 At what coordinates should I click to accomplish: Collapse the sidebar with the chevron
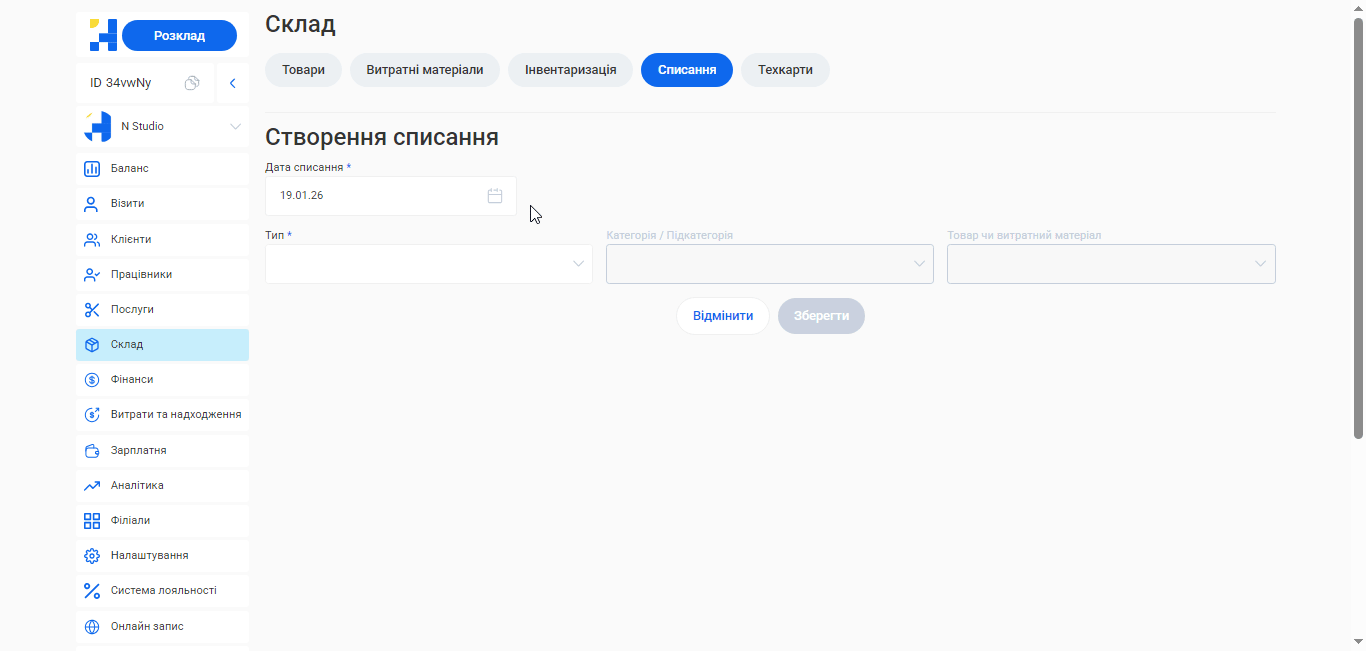[233, 83]
